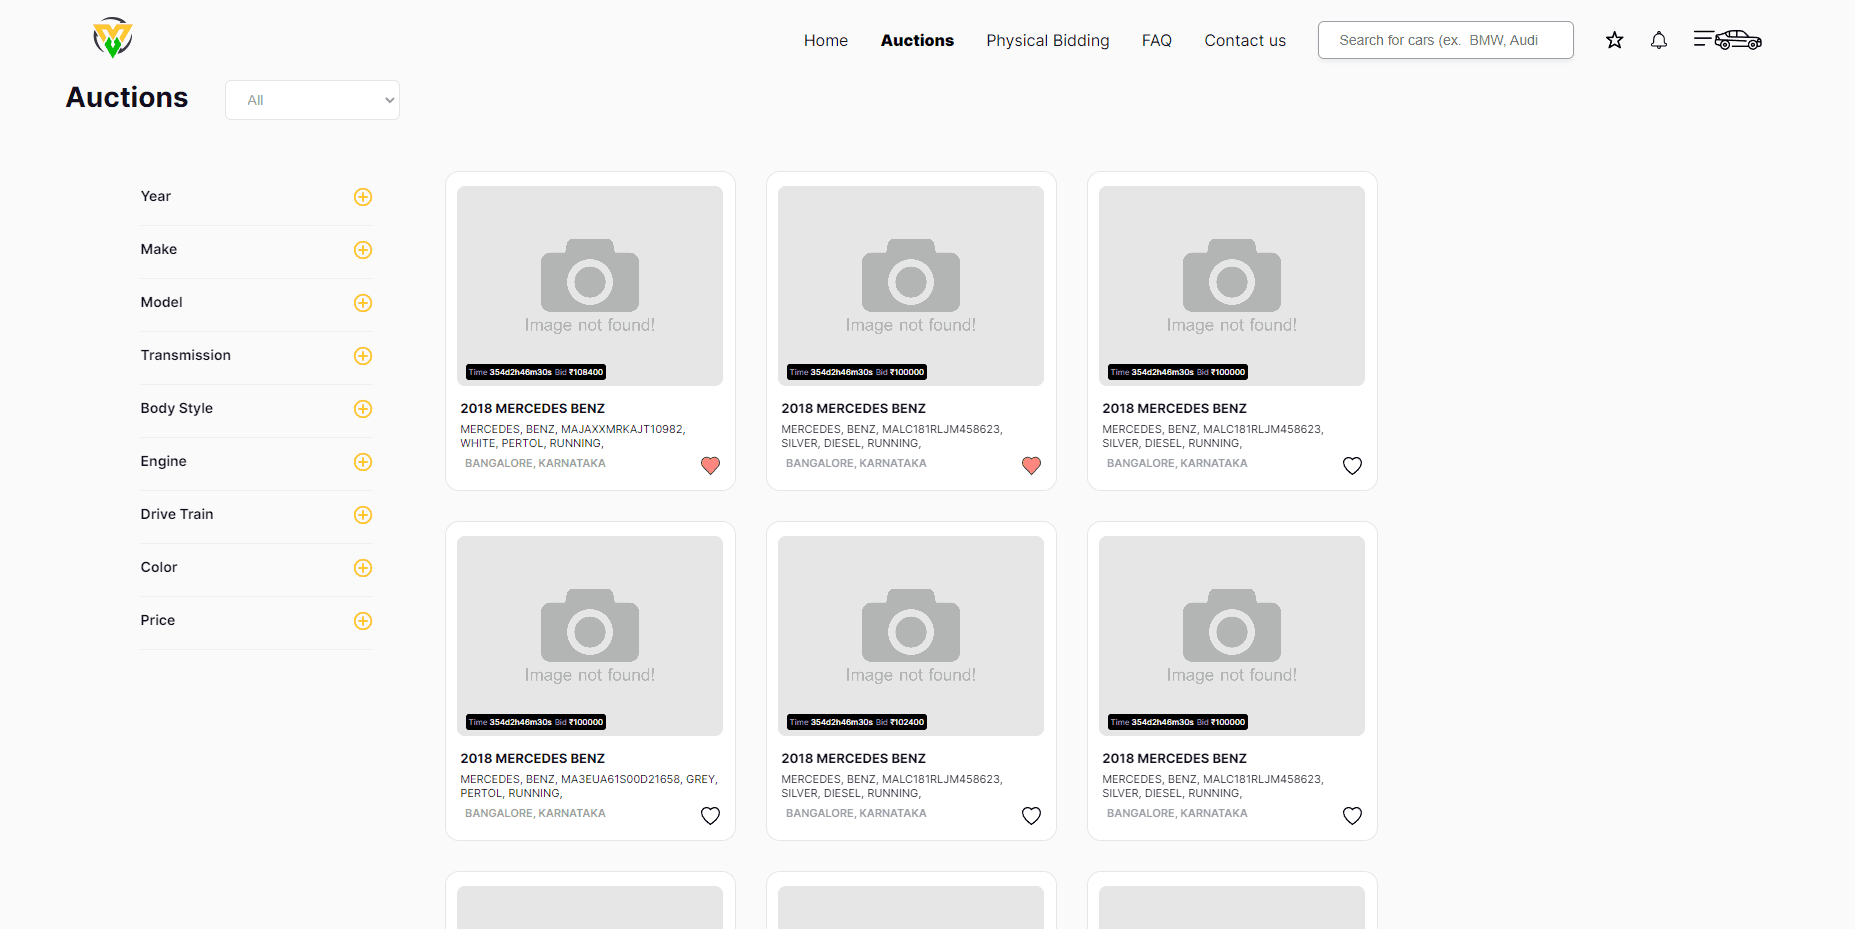1855x929 pixels.
Task: Open notifications bell icon
Action: [1658, 40]
